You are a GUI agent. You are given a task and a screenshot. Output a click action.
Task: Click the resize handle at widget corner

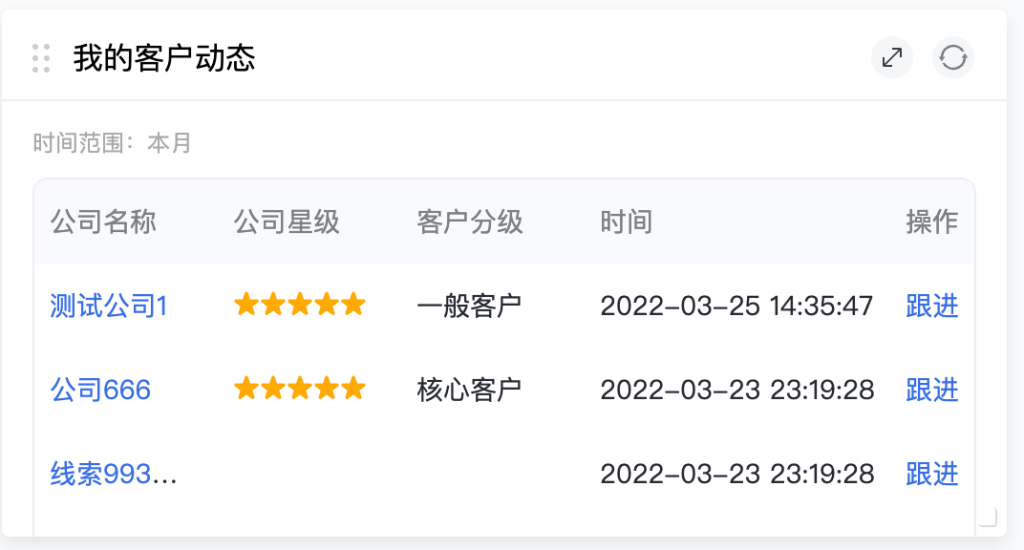point(987,516)
